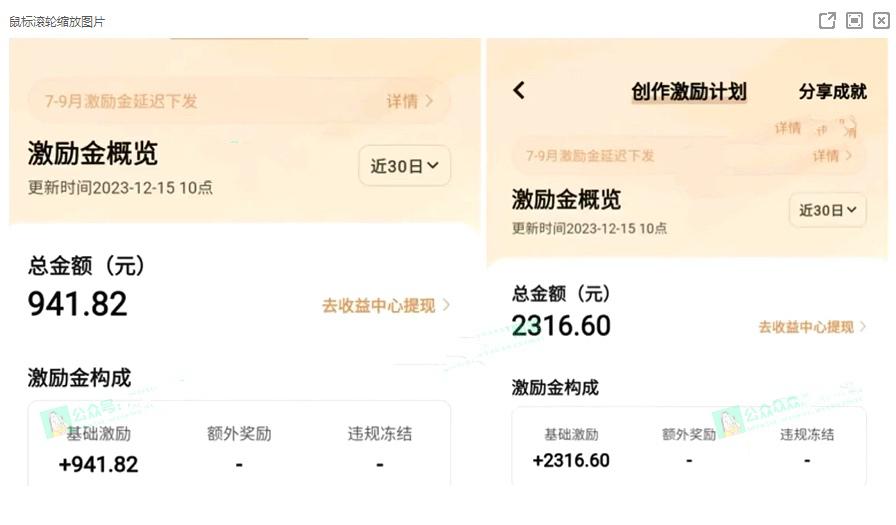Image resolution: width=896 pixels, height=525 pixels.
Task: Expand the left 近30日 dropdown
Action: coord(405,166)
